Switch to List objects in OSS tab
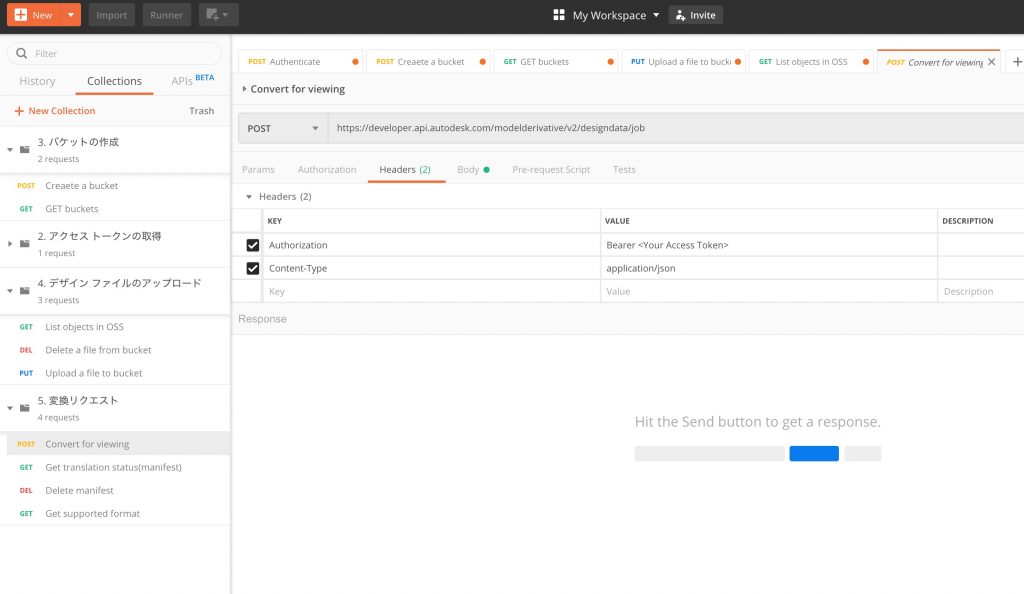The image size is (1024, 594). [810, 62]
